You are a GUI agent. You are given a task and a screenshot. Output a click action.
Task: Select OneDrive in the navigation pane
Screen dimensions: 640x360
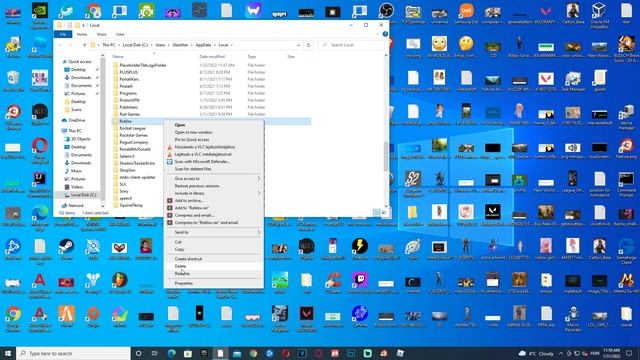(77, 120)
